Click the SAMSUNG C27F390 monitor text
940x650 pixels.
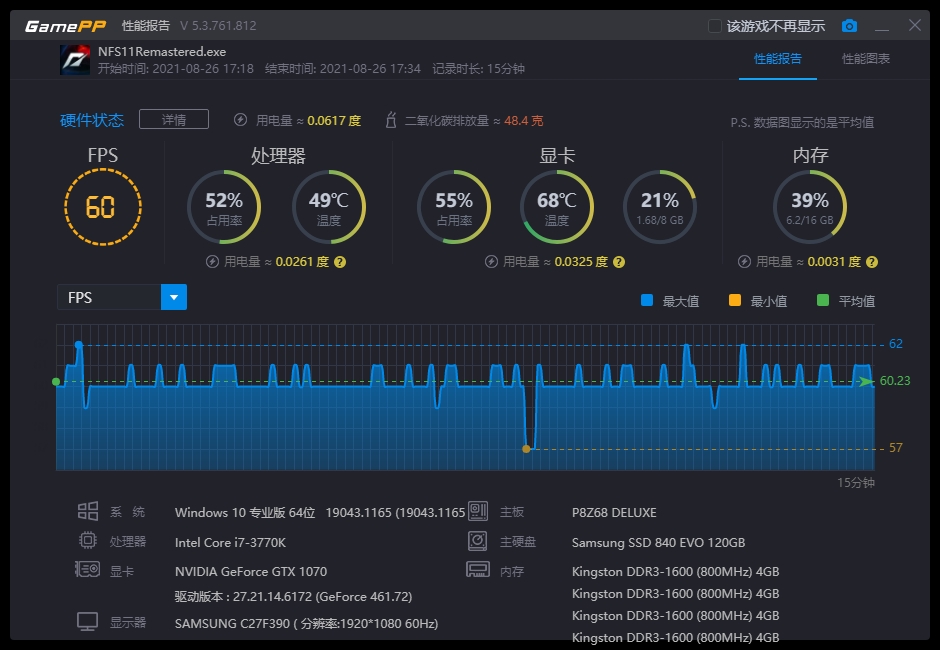click(306, 624)
